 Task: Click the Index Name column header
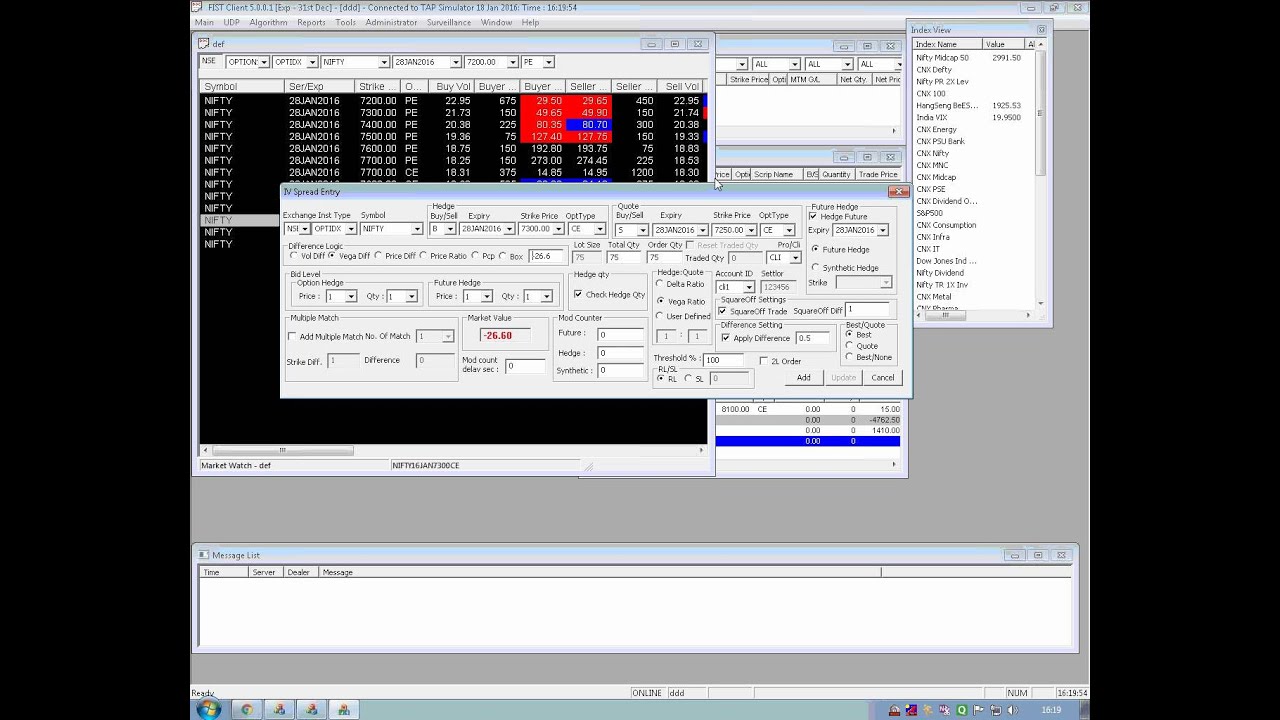click(947, 44)
